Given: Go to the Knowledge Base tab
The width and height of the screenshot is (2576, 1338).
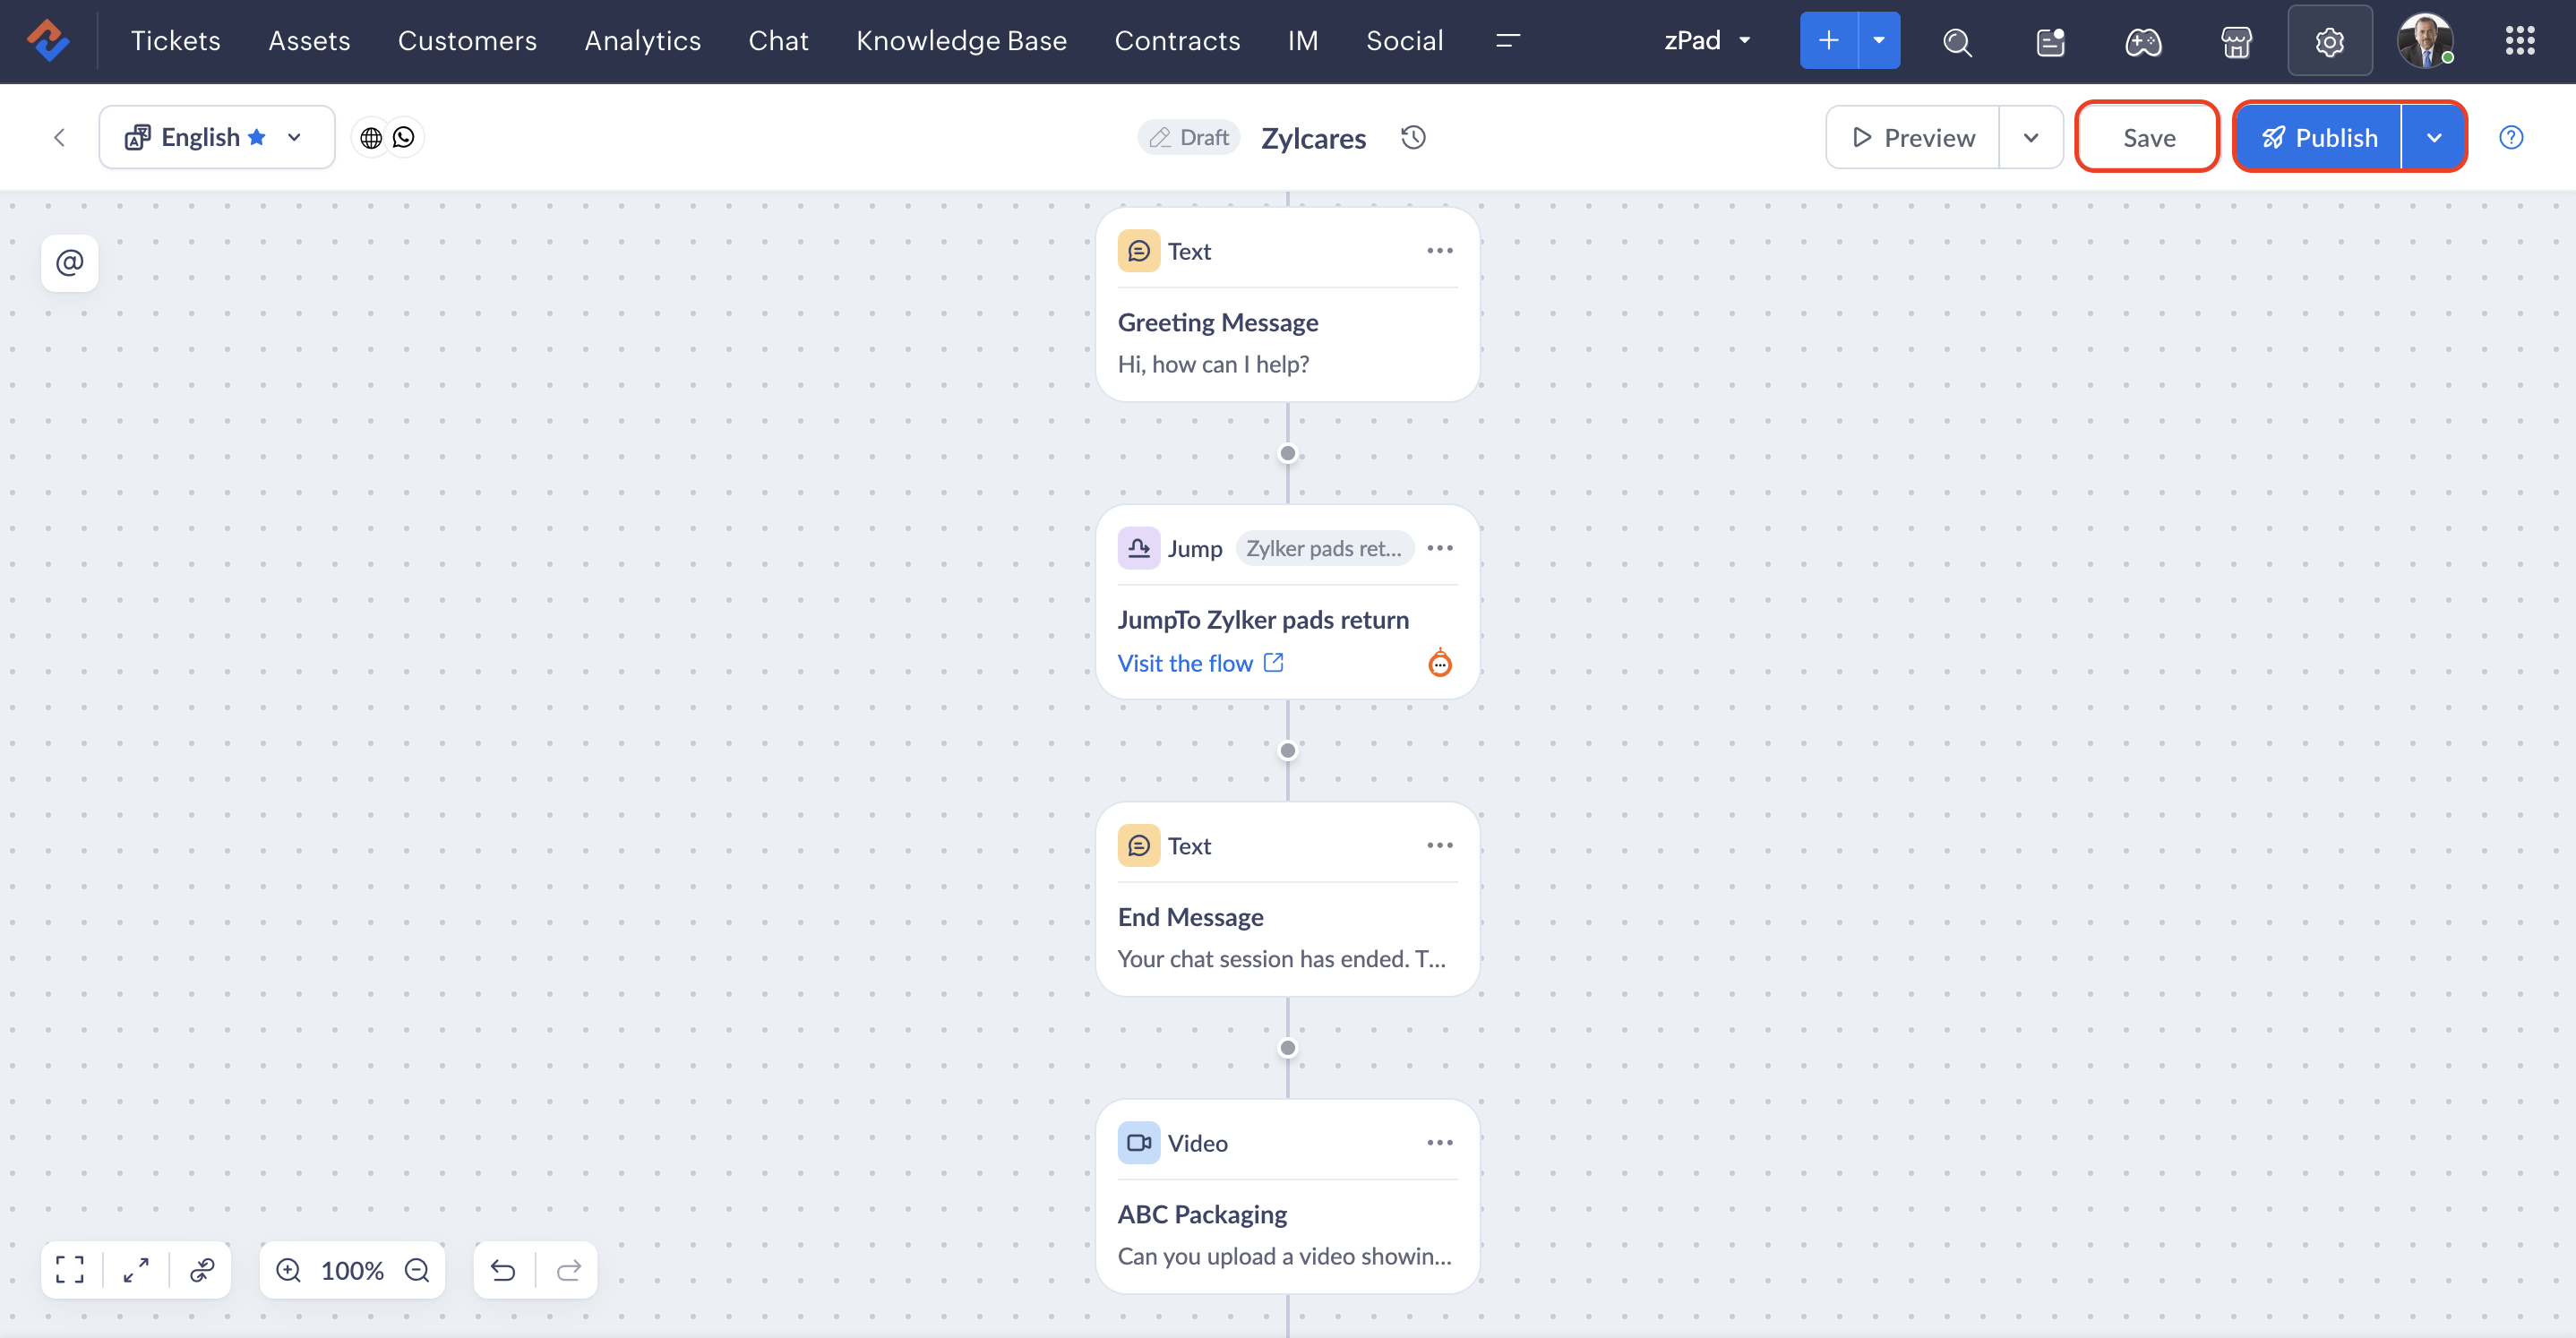Looking at the screenshot, I should pos(961,40).
